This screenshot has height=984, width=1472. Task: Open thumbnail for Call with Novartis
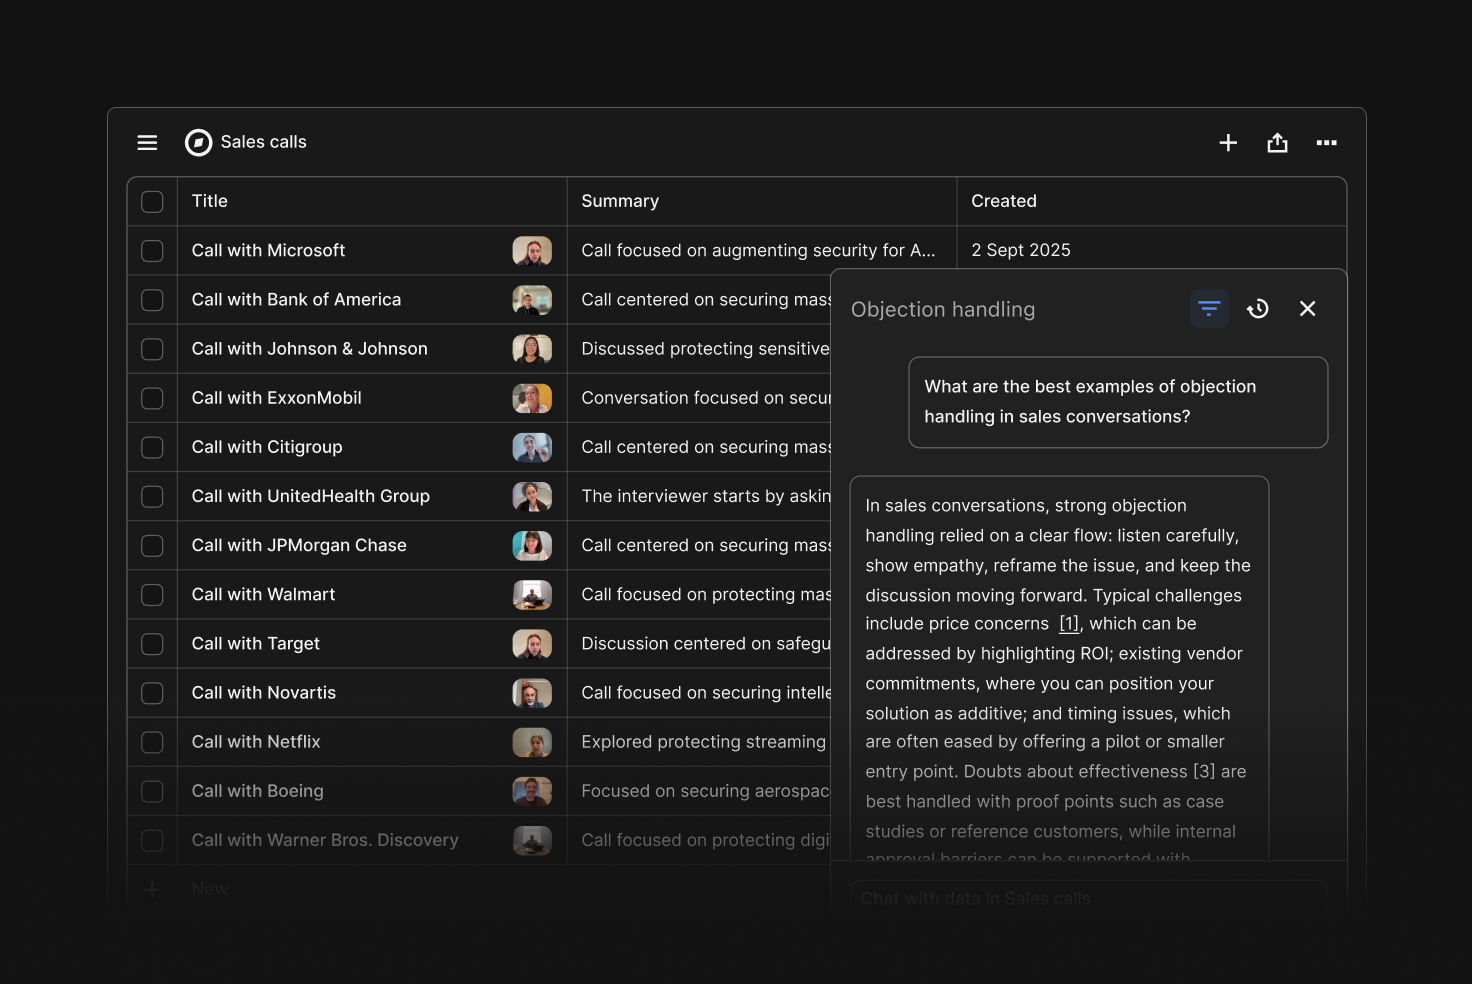point(532,693)
